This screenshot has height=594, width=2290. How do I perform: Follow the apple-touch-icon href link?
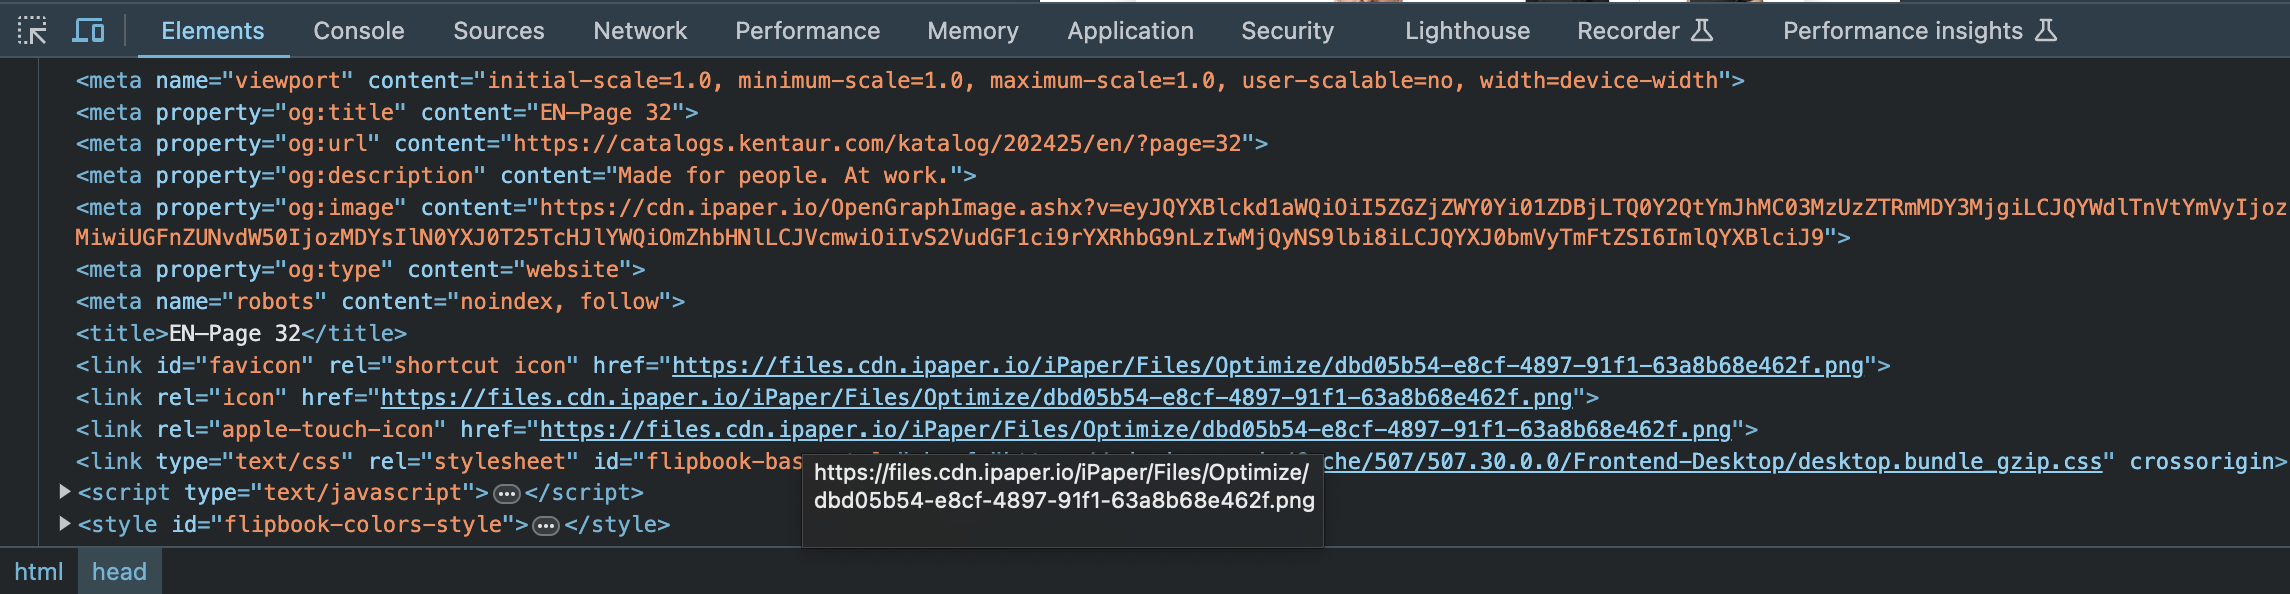coord(1135,430)
